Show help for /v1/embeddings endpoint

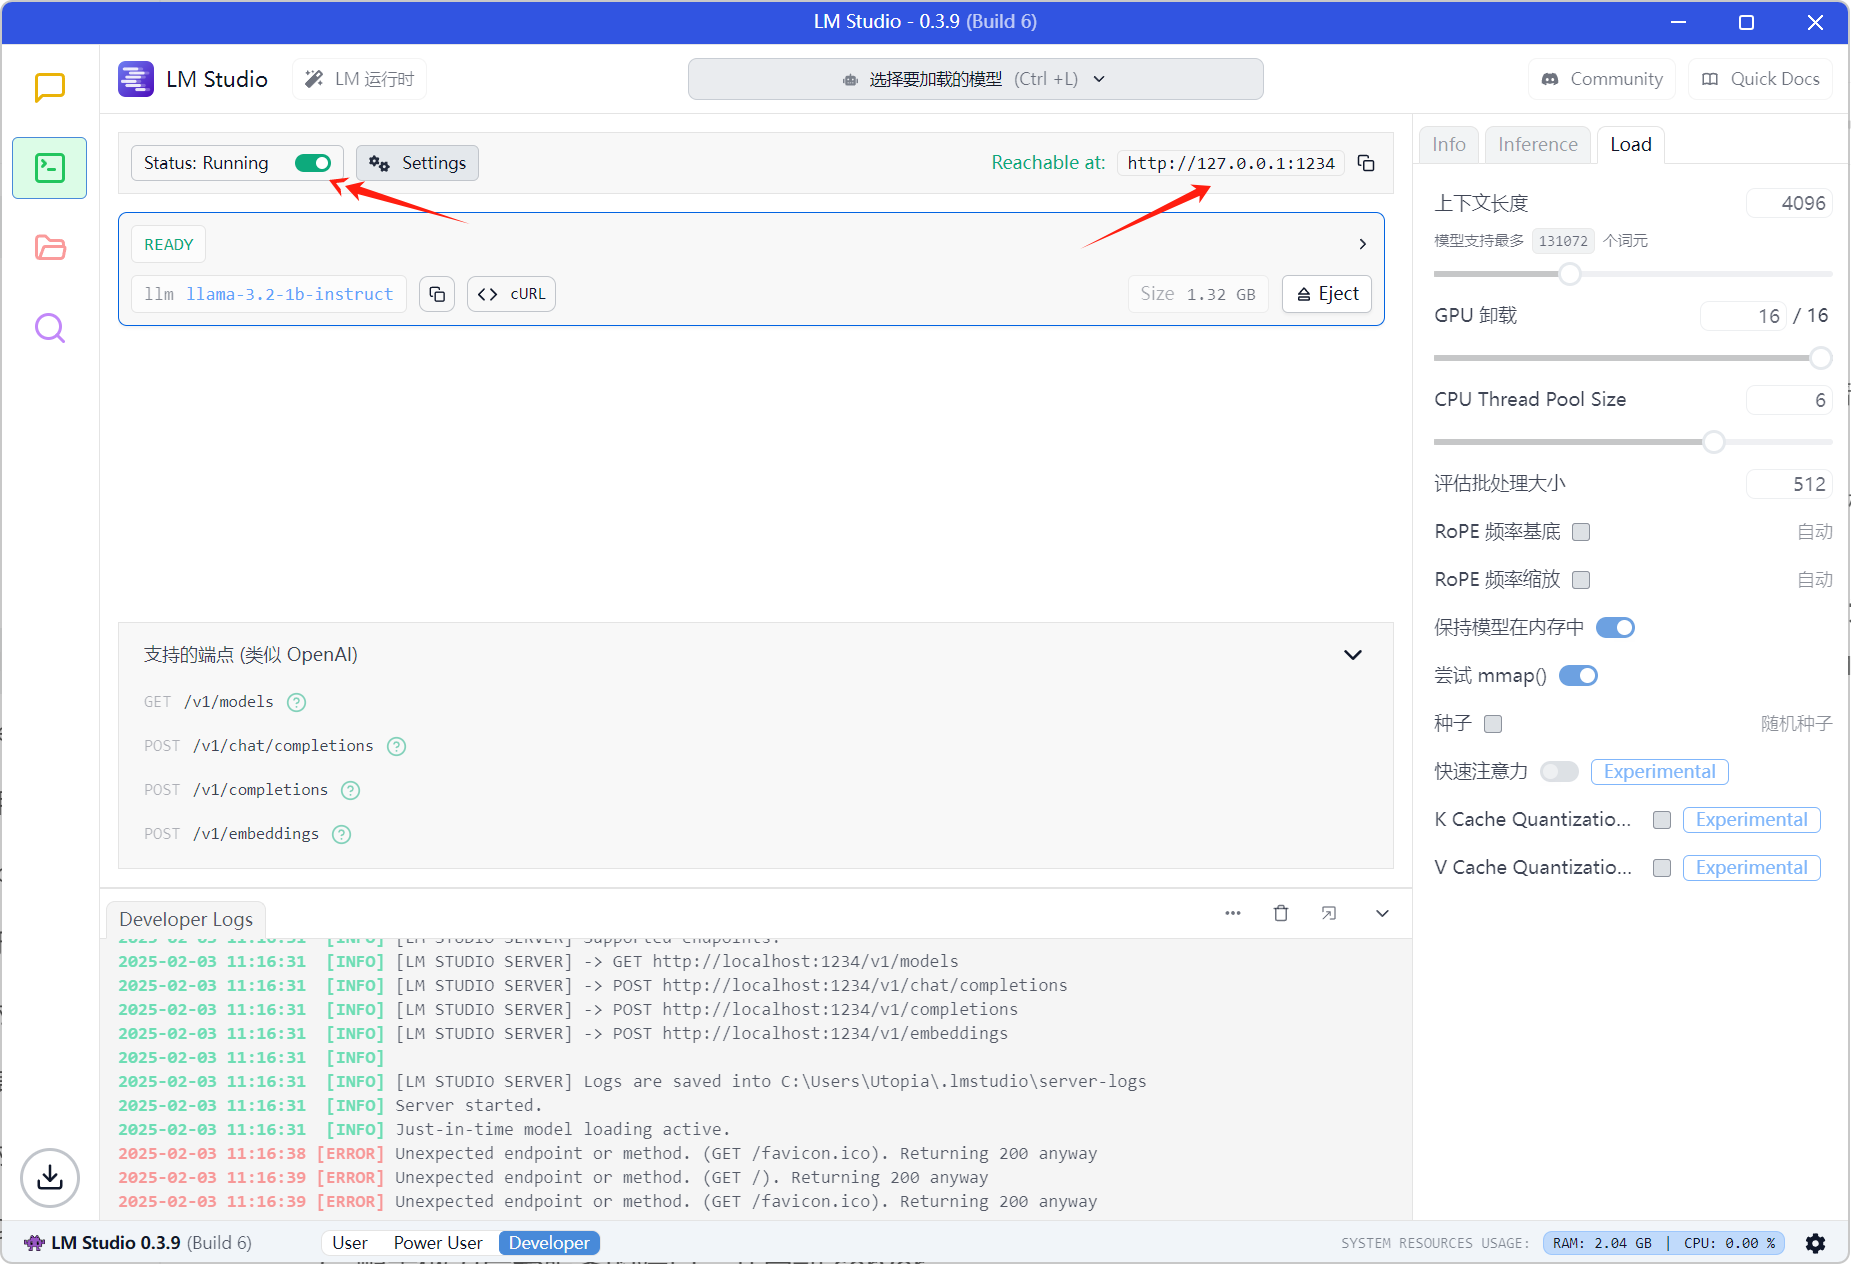342,834
